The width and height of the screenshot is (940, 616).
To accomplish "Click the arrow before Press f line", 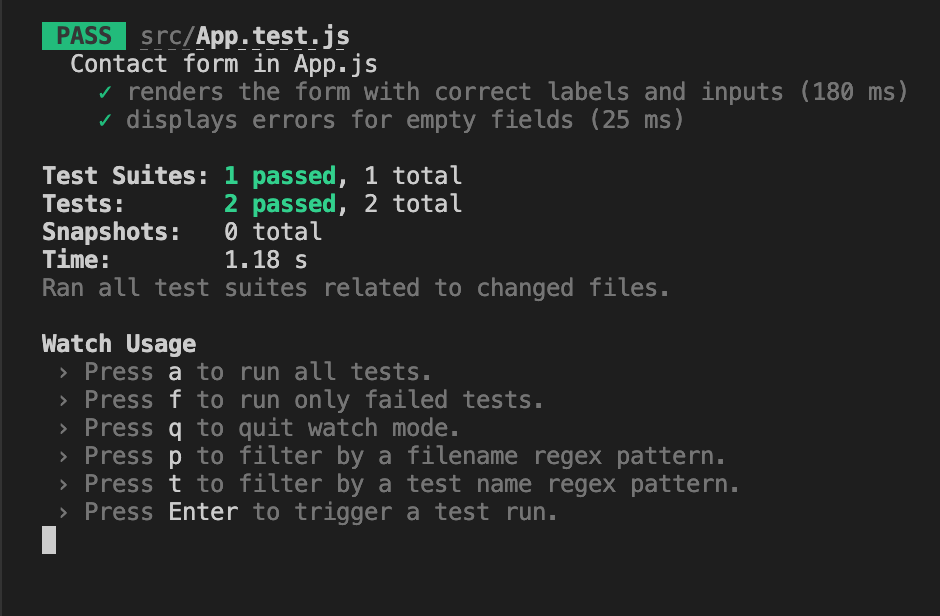I will (x=64, y=400).
